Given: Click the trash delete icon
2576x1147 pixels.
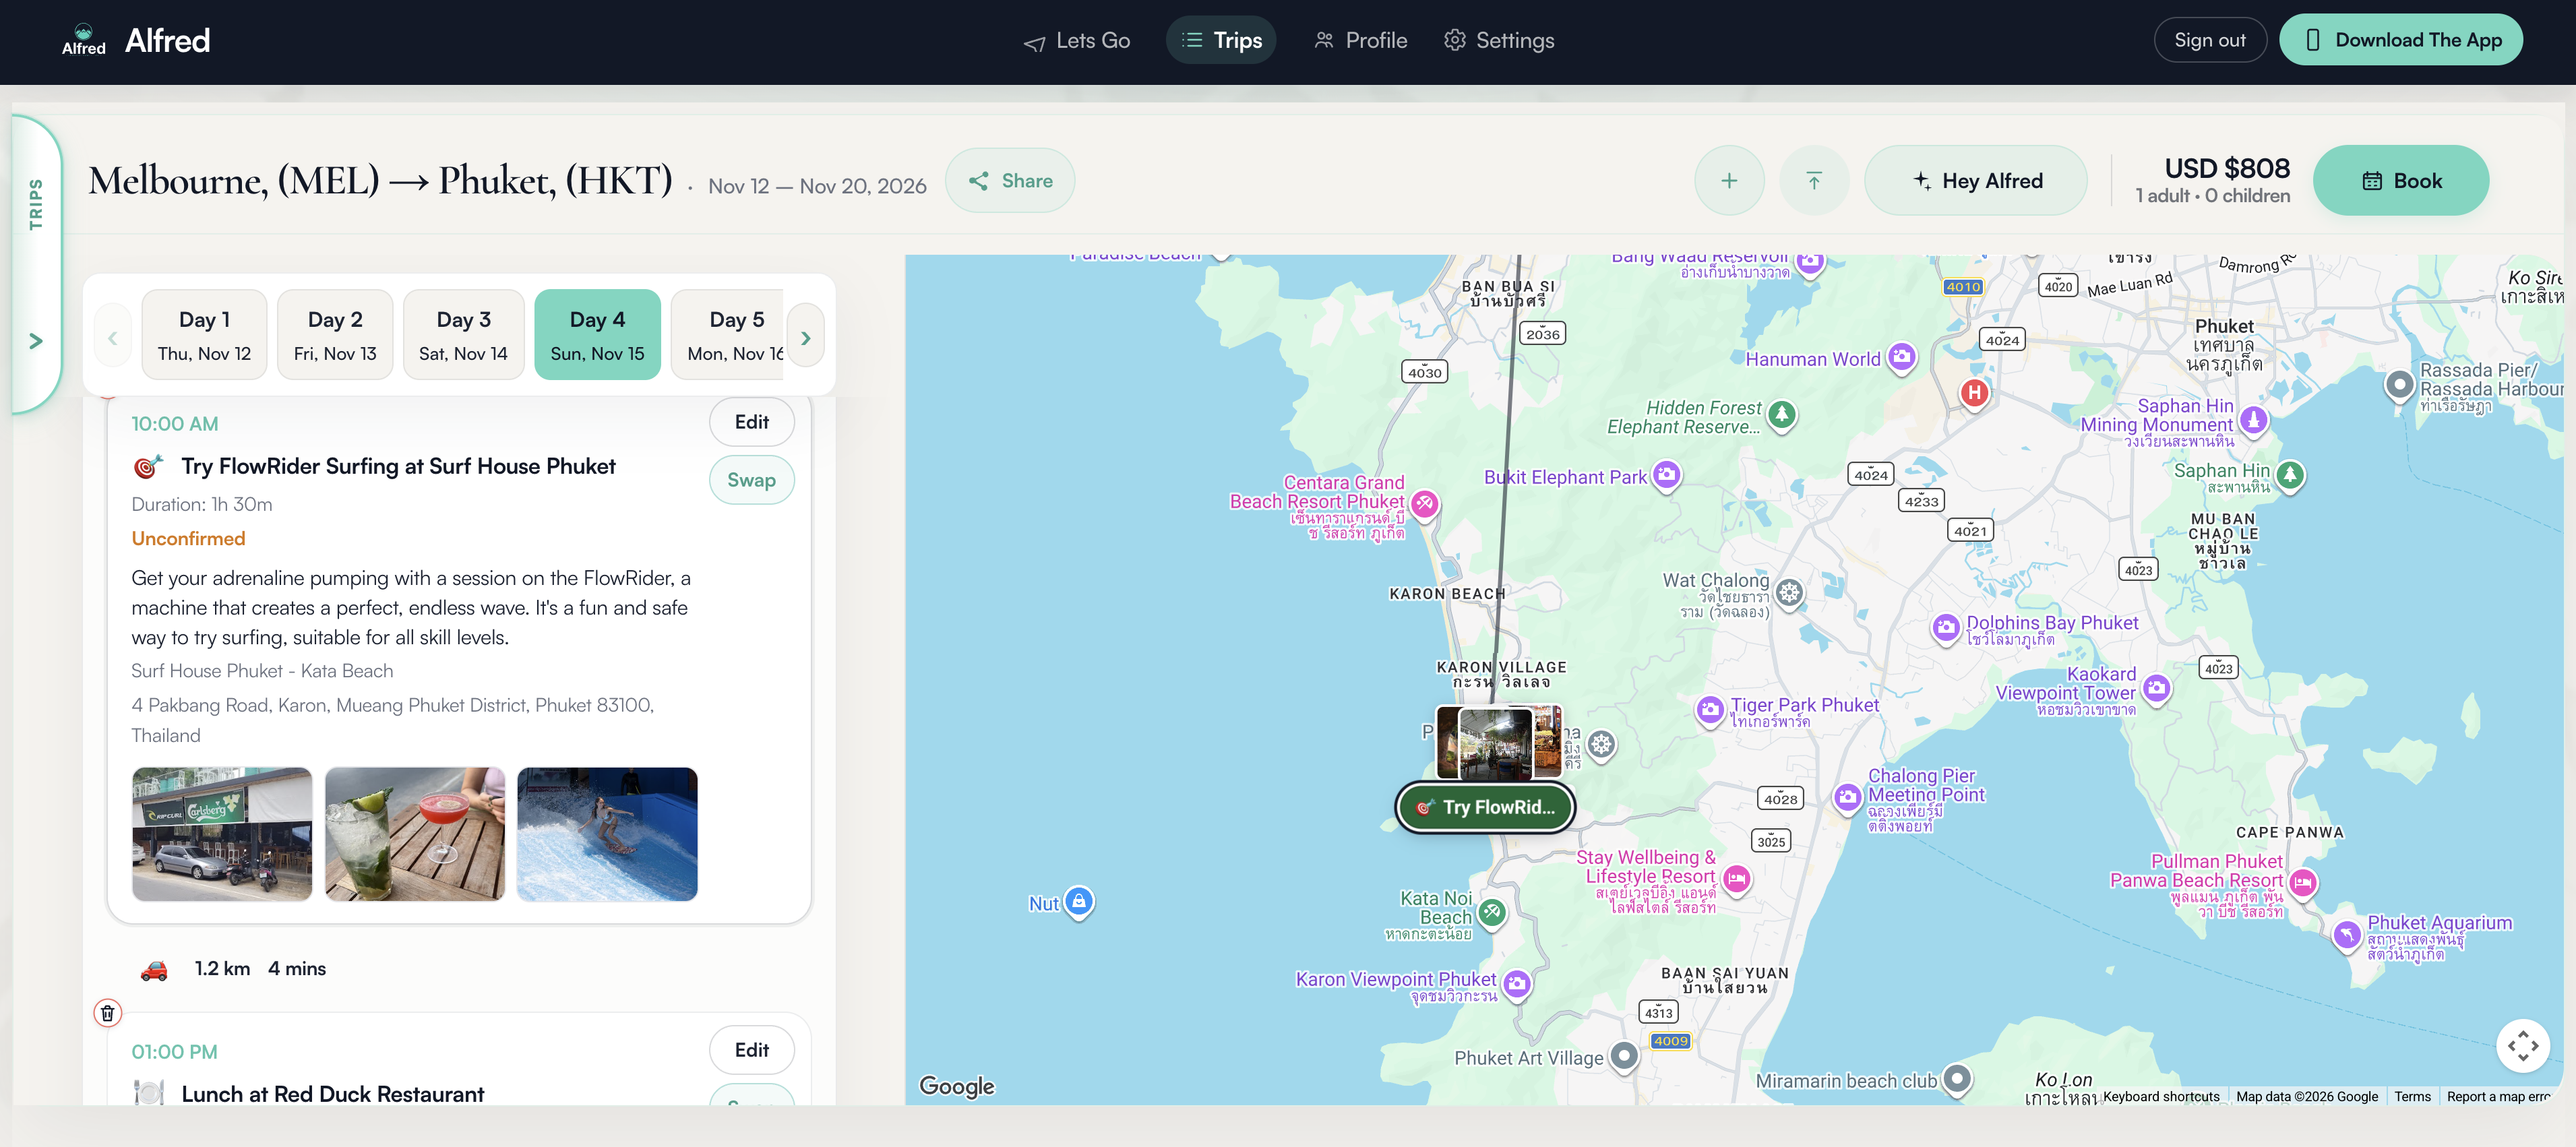Looking at the screenshot, I should coord(108,1013).
